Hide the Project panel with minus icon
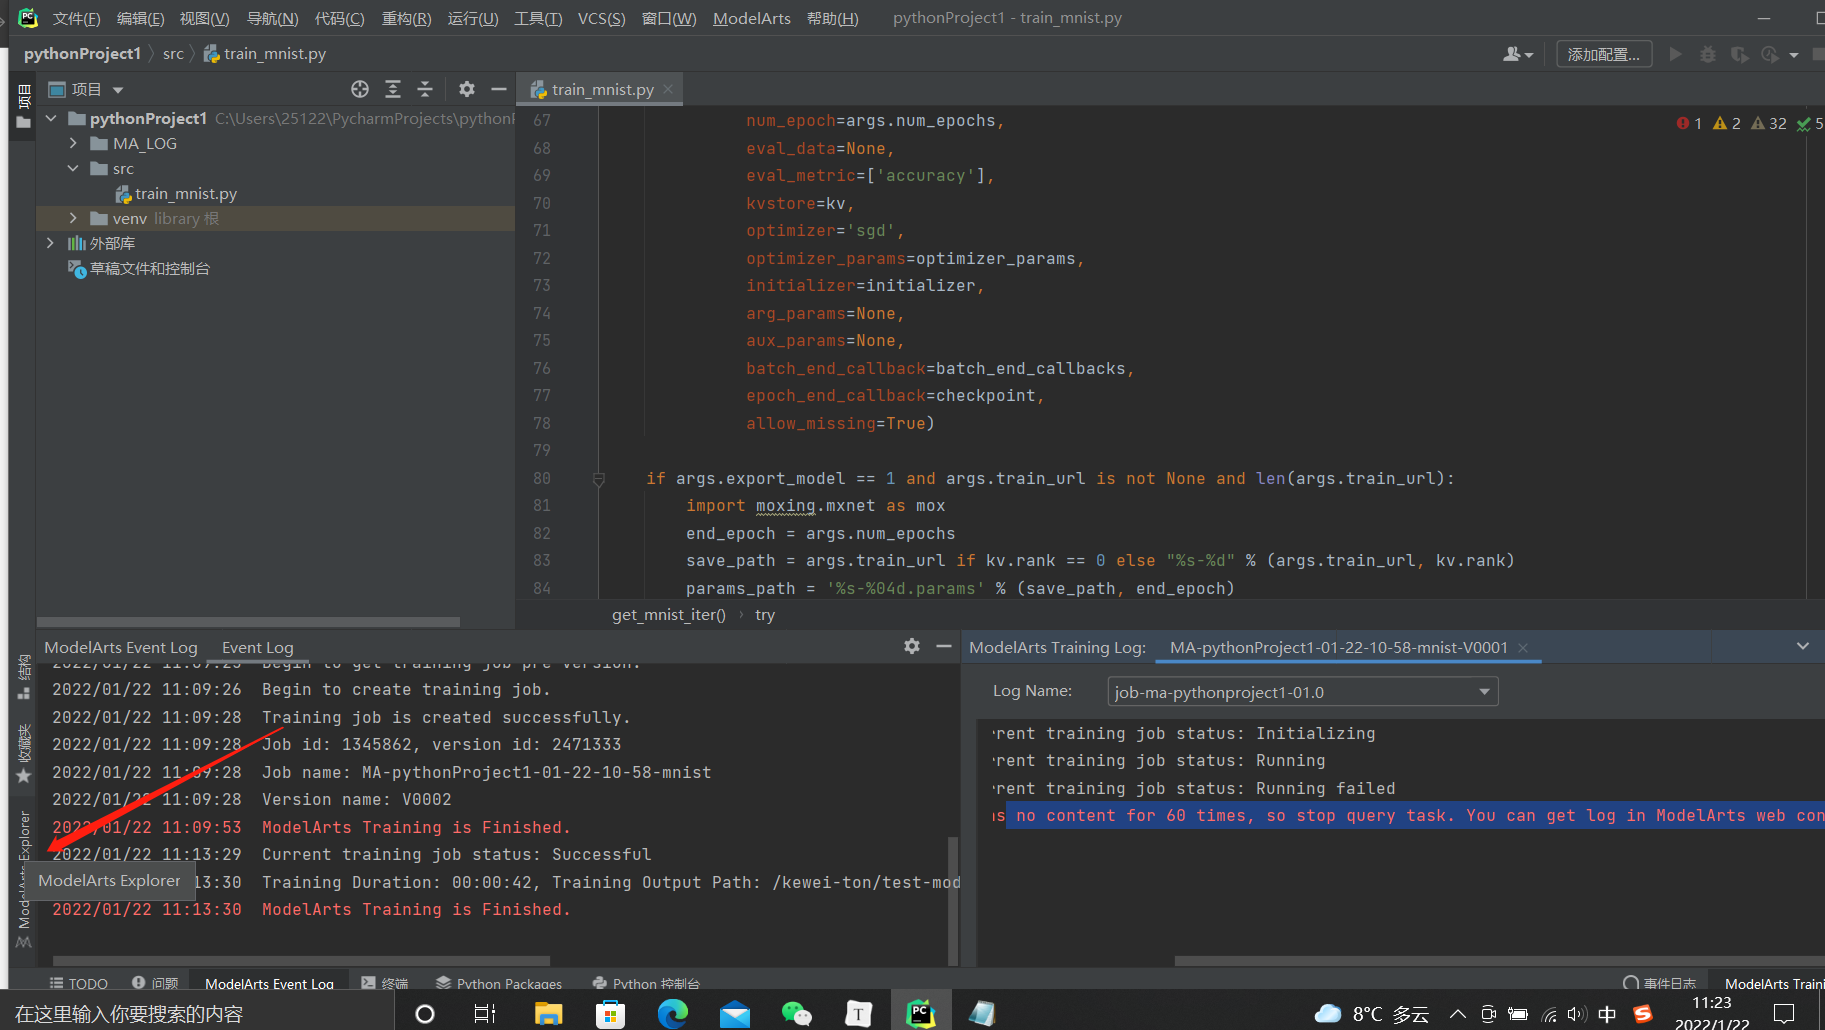Viewport: 1825px width, 1030px height. coord(499,89)
